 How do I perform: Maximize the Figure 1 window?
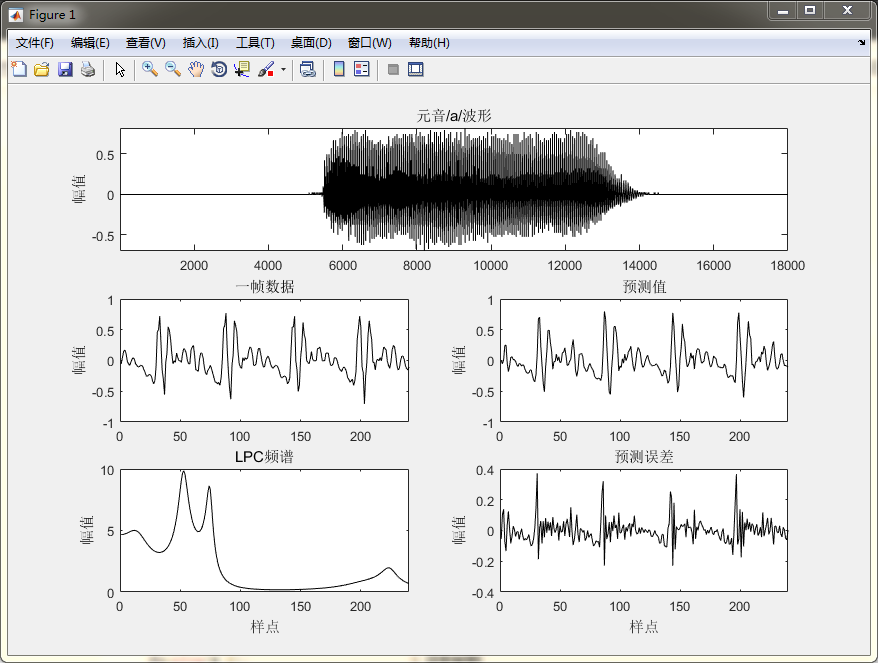(x=810, y=11)
